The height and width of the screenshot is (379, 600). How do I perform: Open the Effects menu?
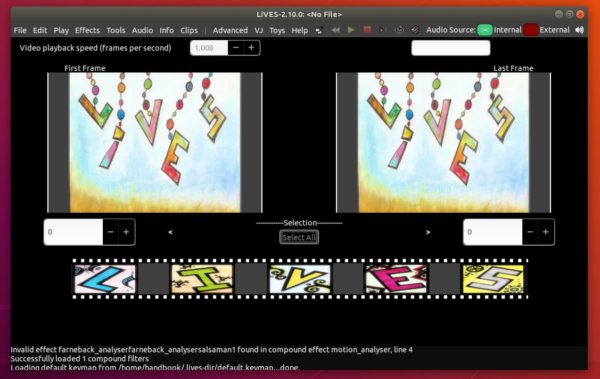point(87,30)
